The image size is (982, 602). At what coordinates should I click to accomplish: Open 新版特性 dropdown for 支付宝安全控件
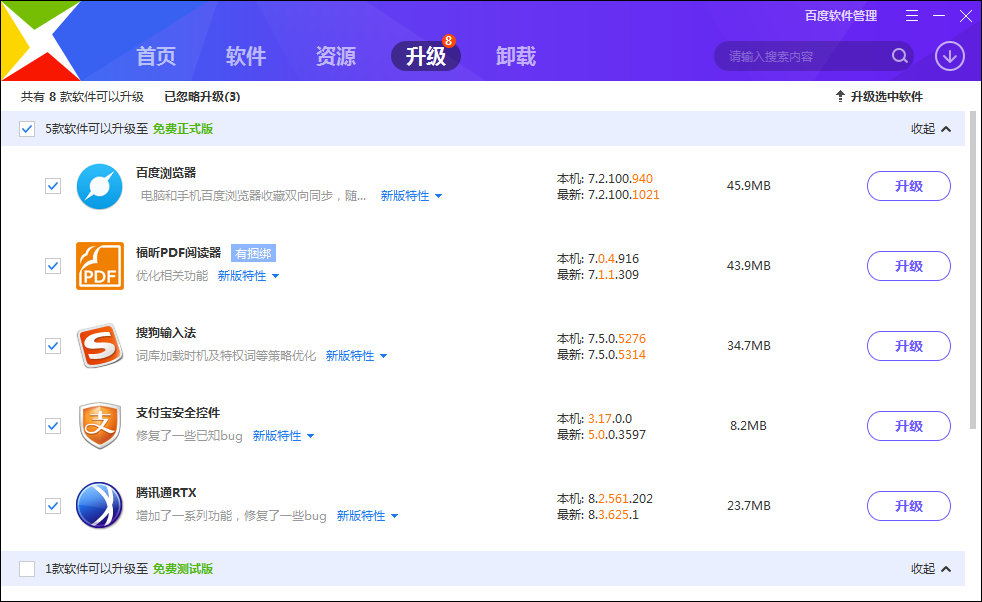pyautogui.click(x=278, y=436)
